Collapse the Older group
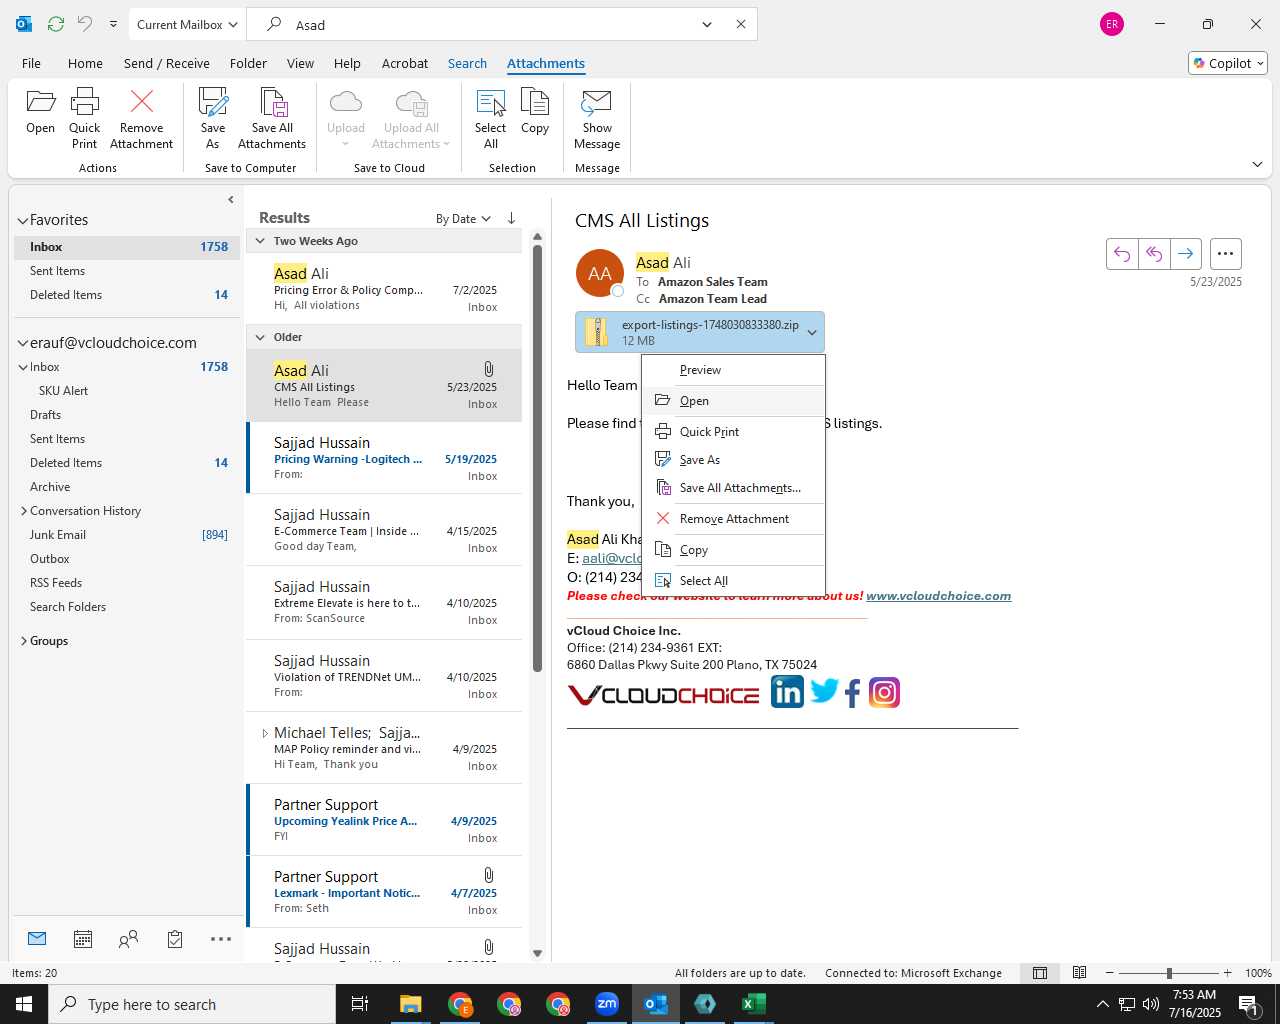Viewport: 1280px width, 1024px height. 260,337
